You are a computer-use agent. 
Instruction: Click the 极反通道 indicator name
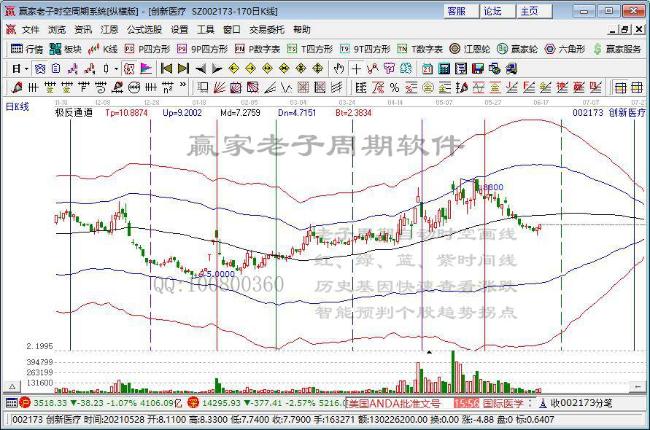tap(74, 112)
